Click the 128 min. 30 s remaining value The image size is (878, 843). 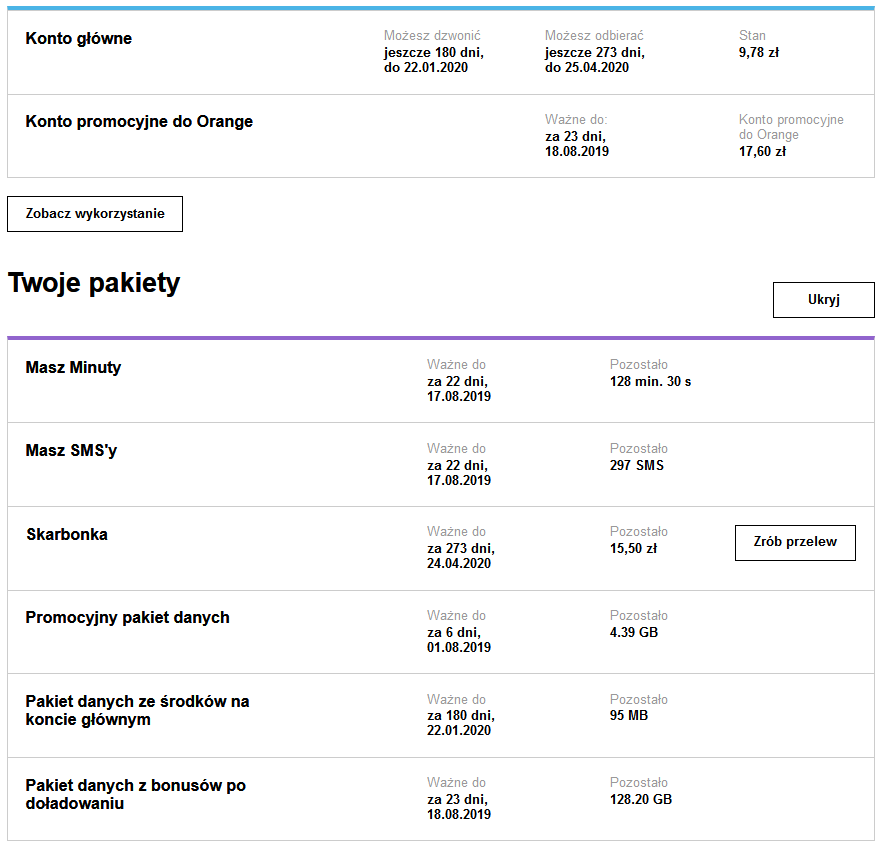click(x=650, y=381)
